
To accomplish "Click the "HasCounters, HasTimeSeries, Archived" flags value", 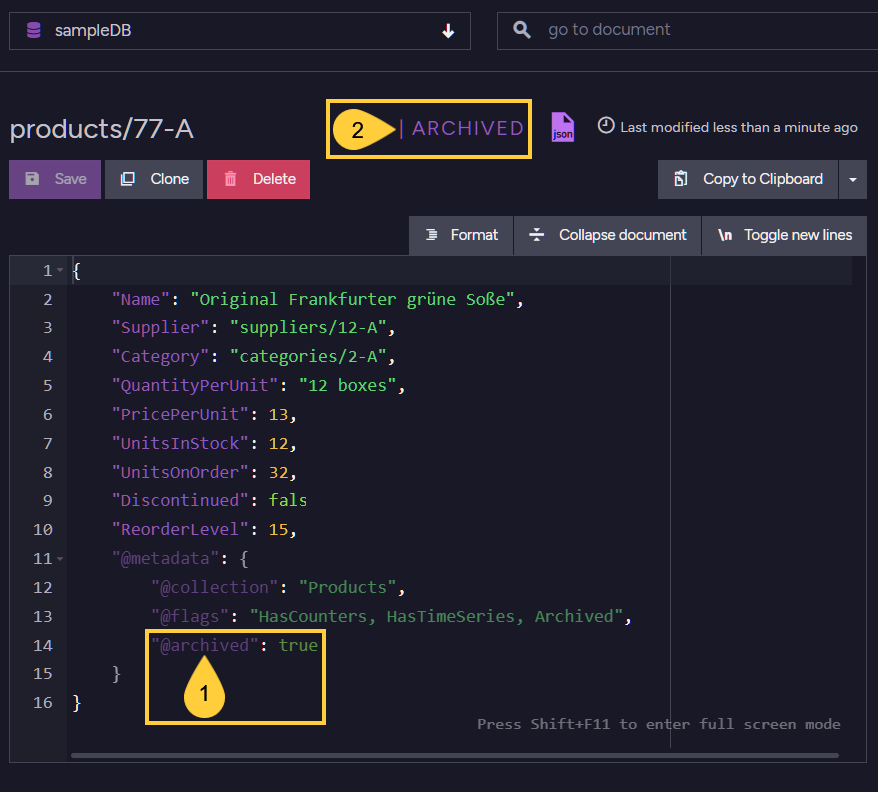I will pos(436,616).
